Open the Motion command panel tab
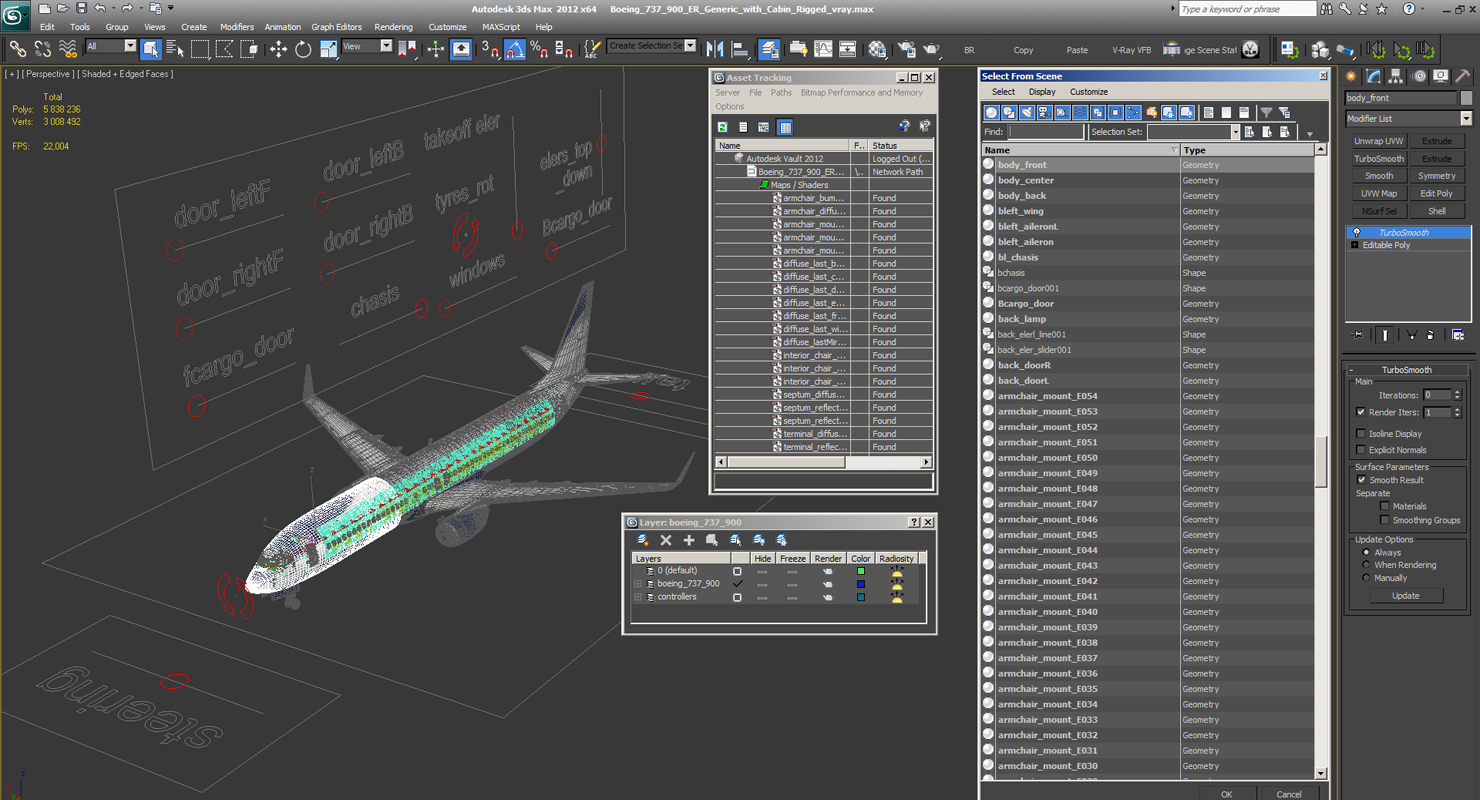Viewport: 1480px width, 800px height. [x=1418, y=76]
